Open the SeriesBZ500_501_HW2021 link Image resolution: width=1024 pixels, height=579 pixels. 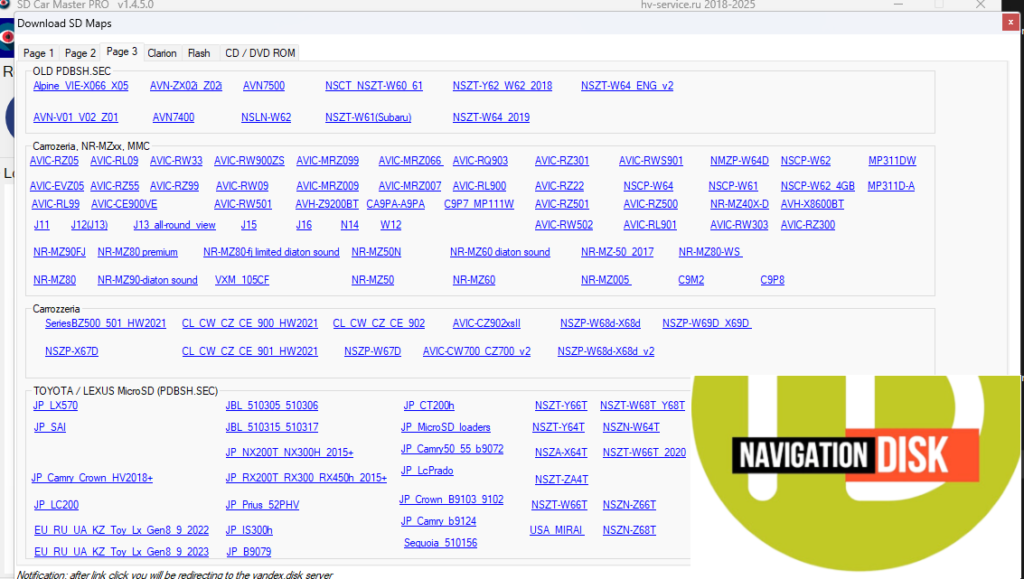pos(106,323)
